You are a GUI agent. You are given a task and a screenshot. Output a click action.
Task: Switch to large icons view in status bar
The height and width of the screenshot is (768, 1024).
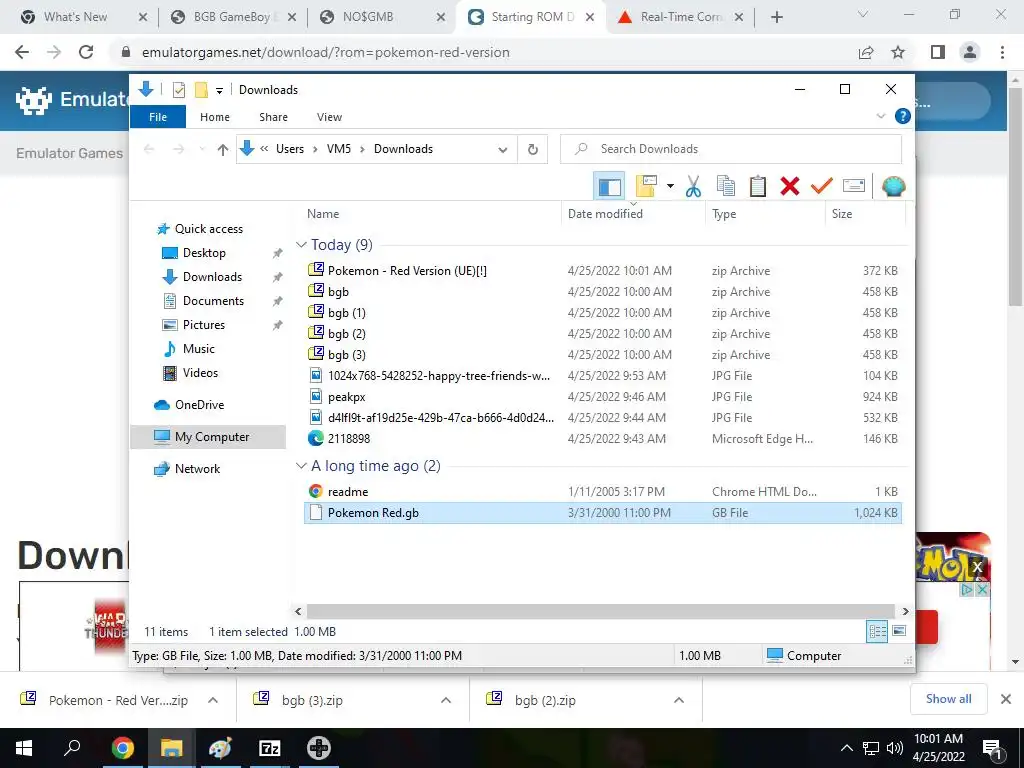[899, 631]
